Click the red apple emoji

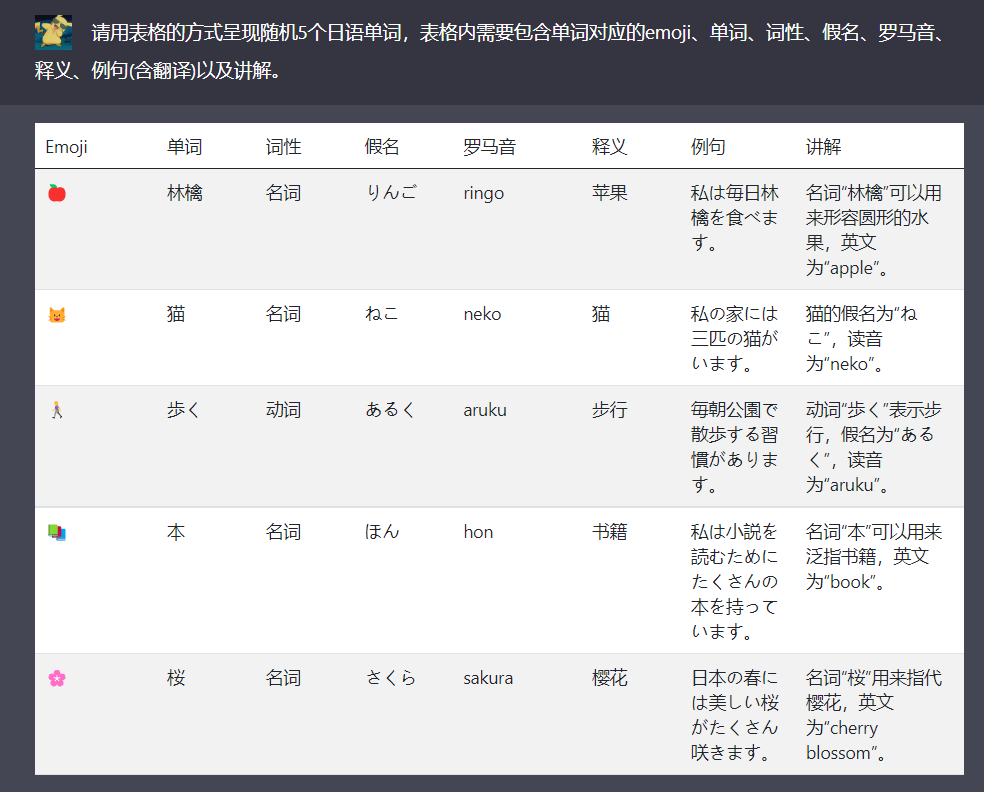click(57, 193)
